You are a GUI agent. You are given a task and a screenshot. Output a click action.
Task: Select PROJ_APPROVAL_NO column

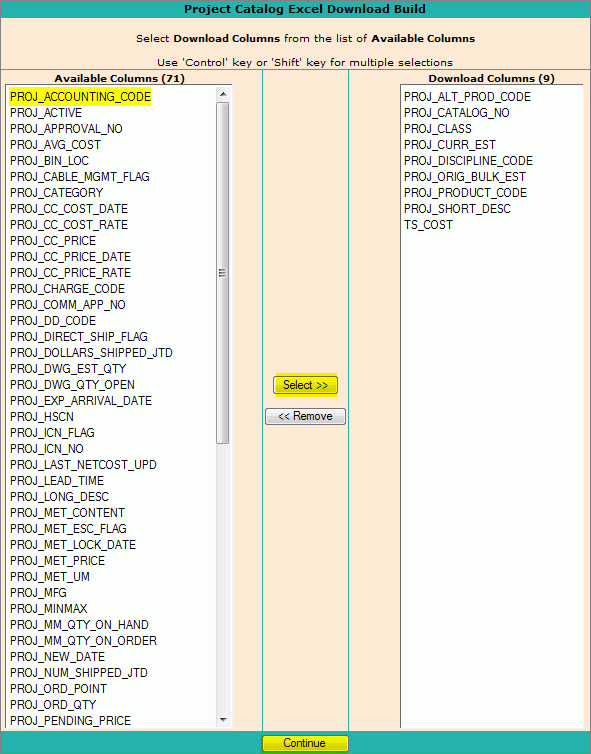coord(66,129)
